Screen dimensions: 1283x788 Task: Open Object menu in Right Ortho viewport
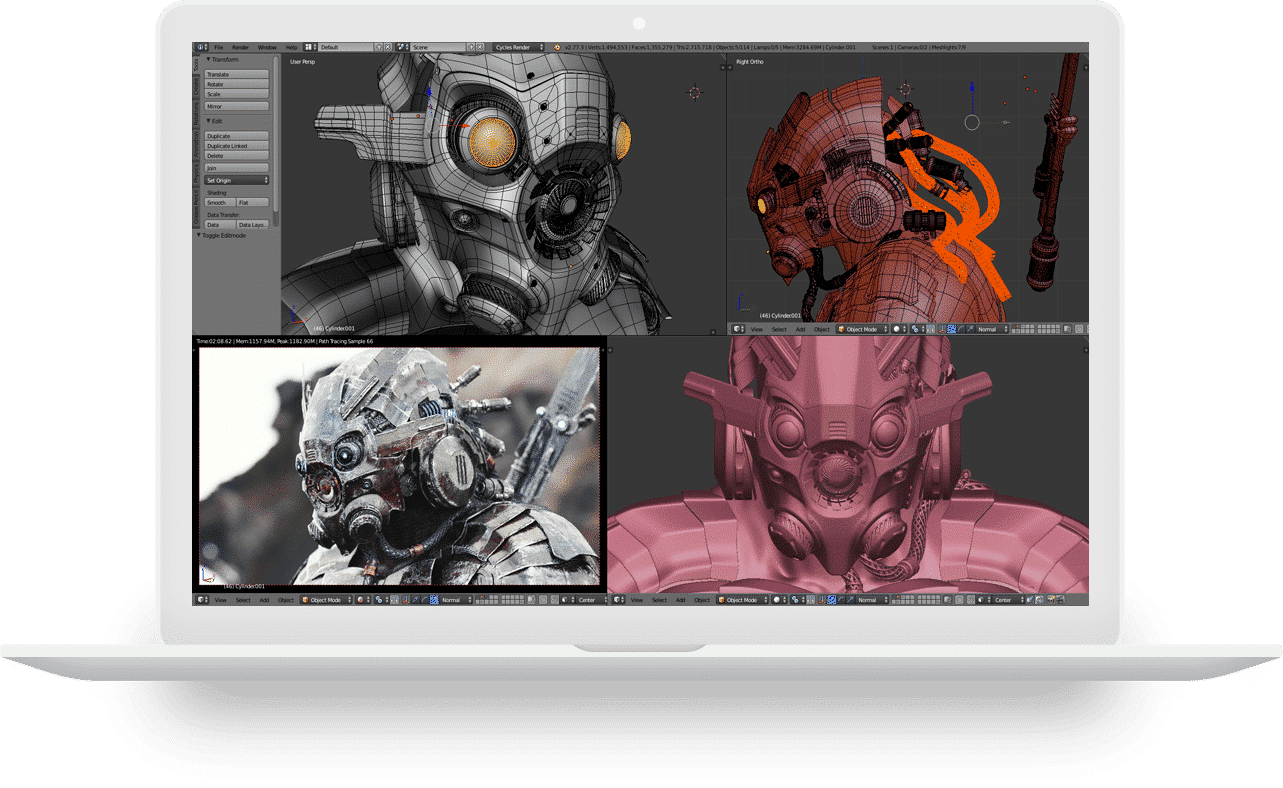(822, 329)
